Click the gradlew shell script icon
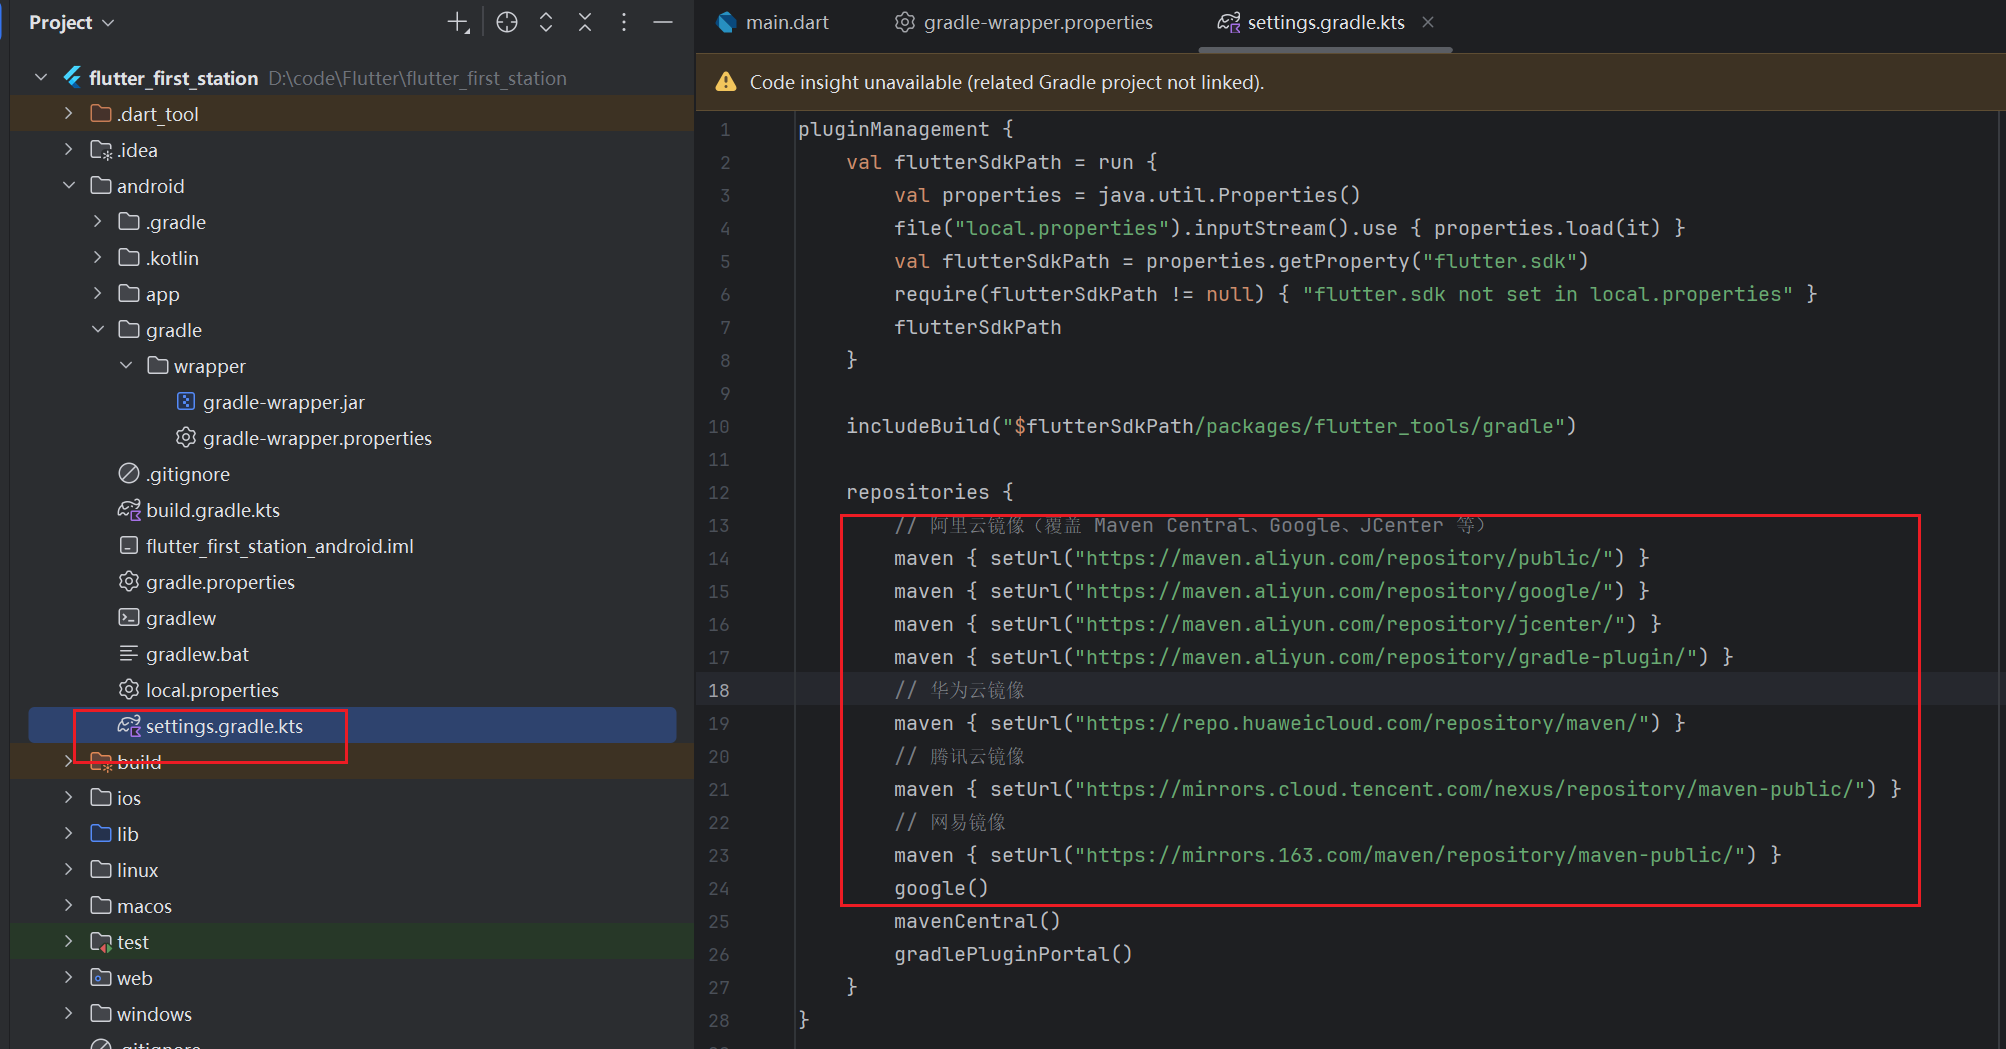Viewport: 2006px width, 1049px height. pyautogui.click(x=129, y=617)
